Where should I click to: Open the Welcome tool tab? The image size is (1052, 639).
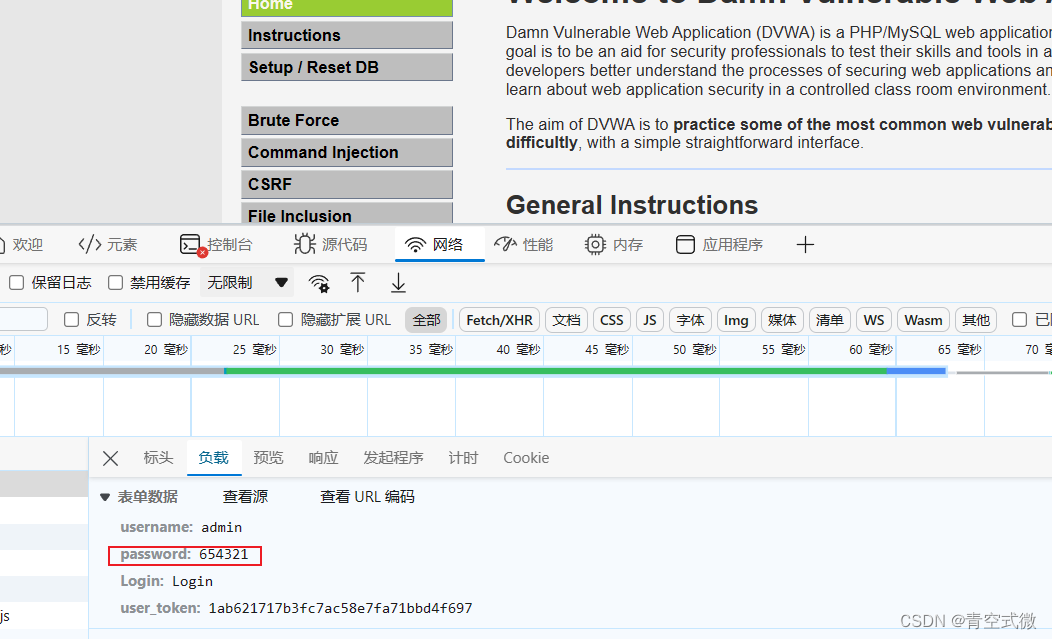tap(21, 245)
